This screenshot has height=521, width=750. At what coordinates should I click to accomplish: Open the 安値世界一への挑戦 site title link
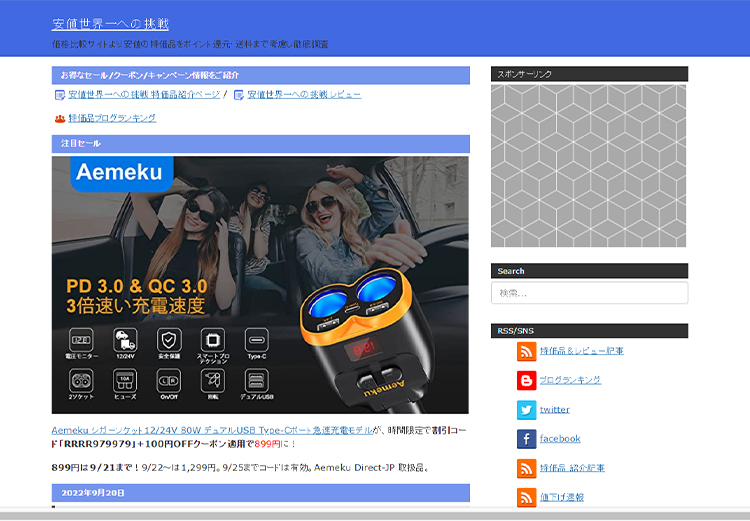coord(110,23)
